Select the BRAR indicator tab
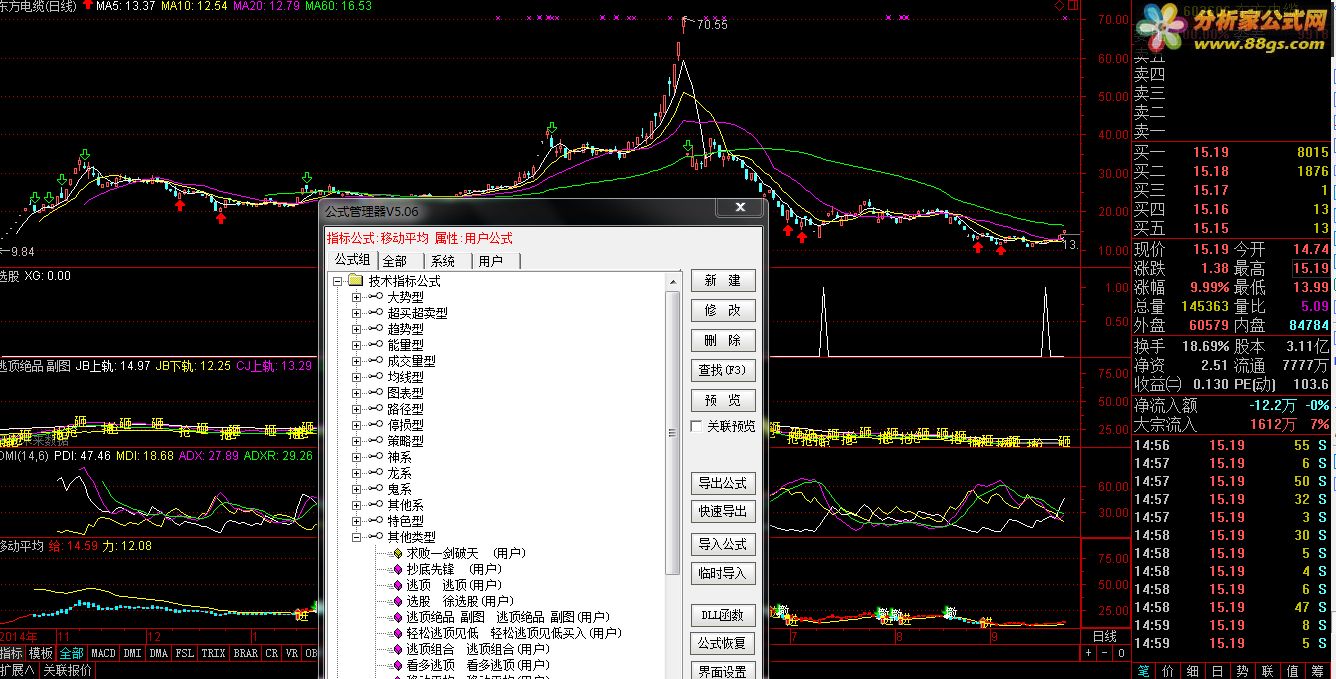The image size is (1336, 679). coord(245,653)
